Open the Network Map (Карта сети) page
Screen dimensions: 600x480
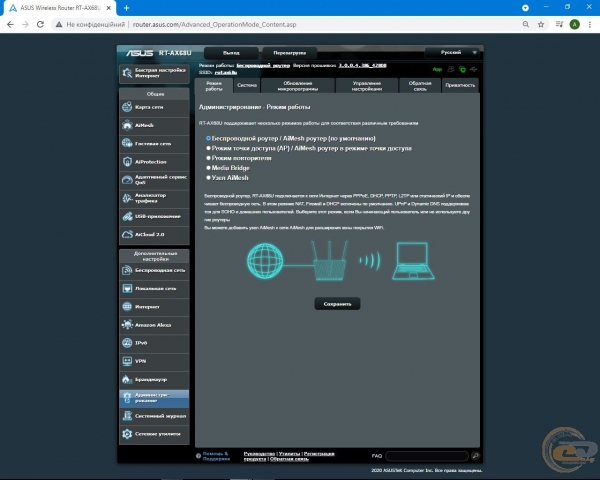[154, 107]
